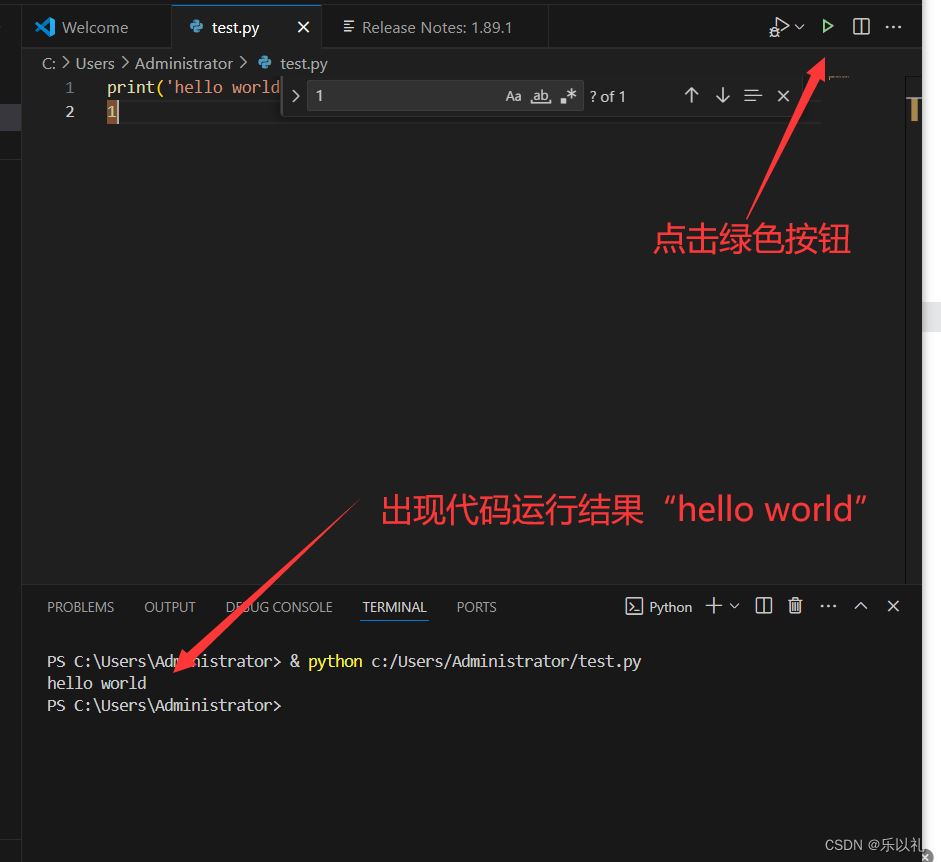Click the find input field containing 1
This screenshot has height=862, width=941.
click(x=400, y=96)
